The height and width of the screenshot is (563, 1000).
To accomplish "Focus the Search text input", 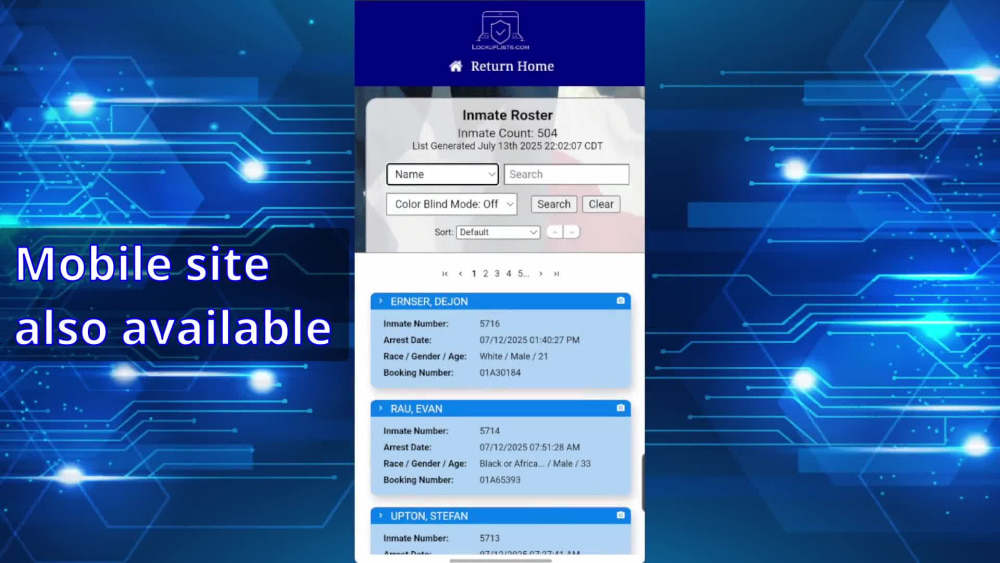I will (566, 174).
